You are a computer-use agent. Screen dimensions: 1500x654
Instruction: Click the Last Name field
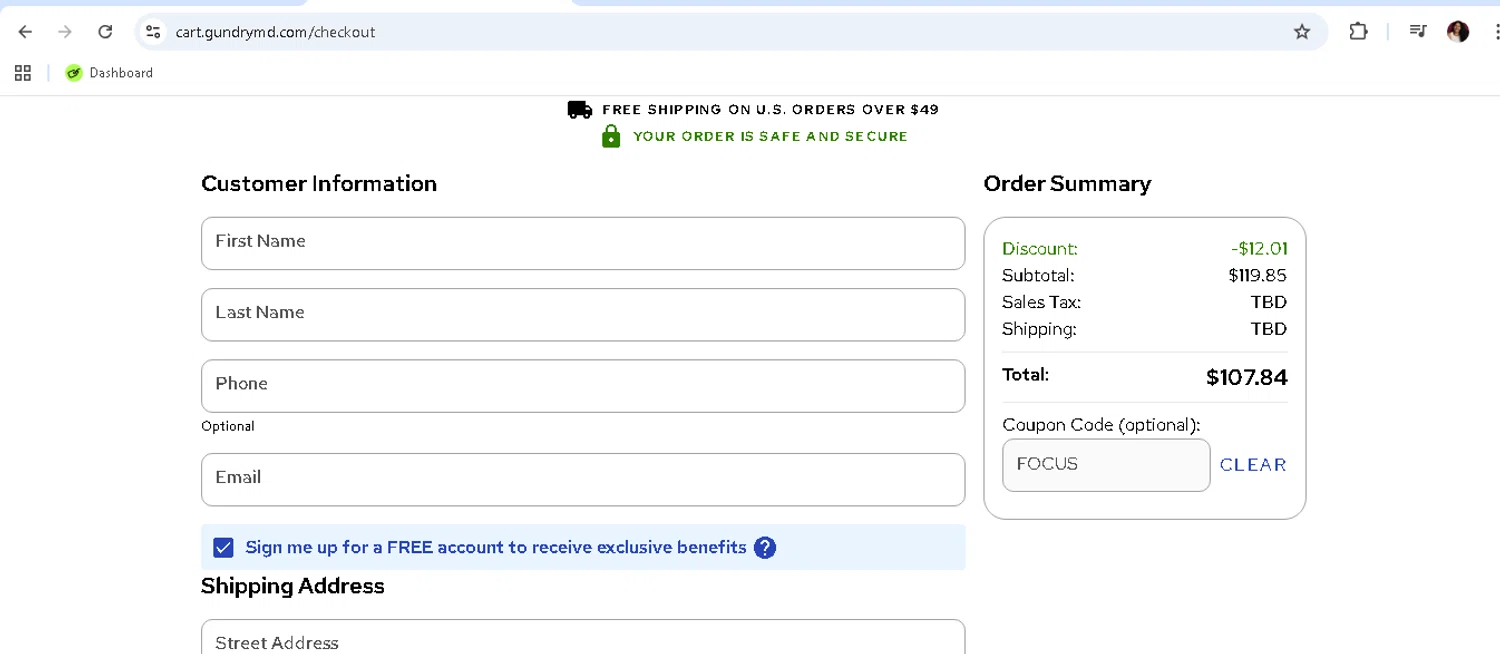click(x=582, y=314)
